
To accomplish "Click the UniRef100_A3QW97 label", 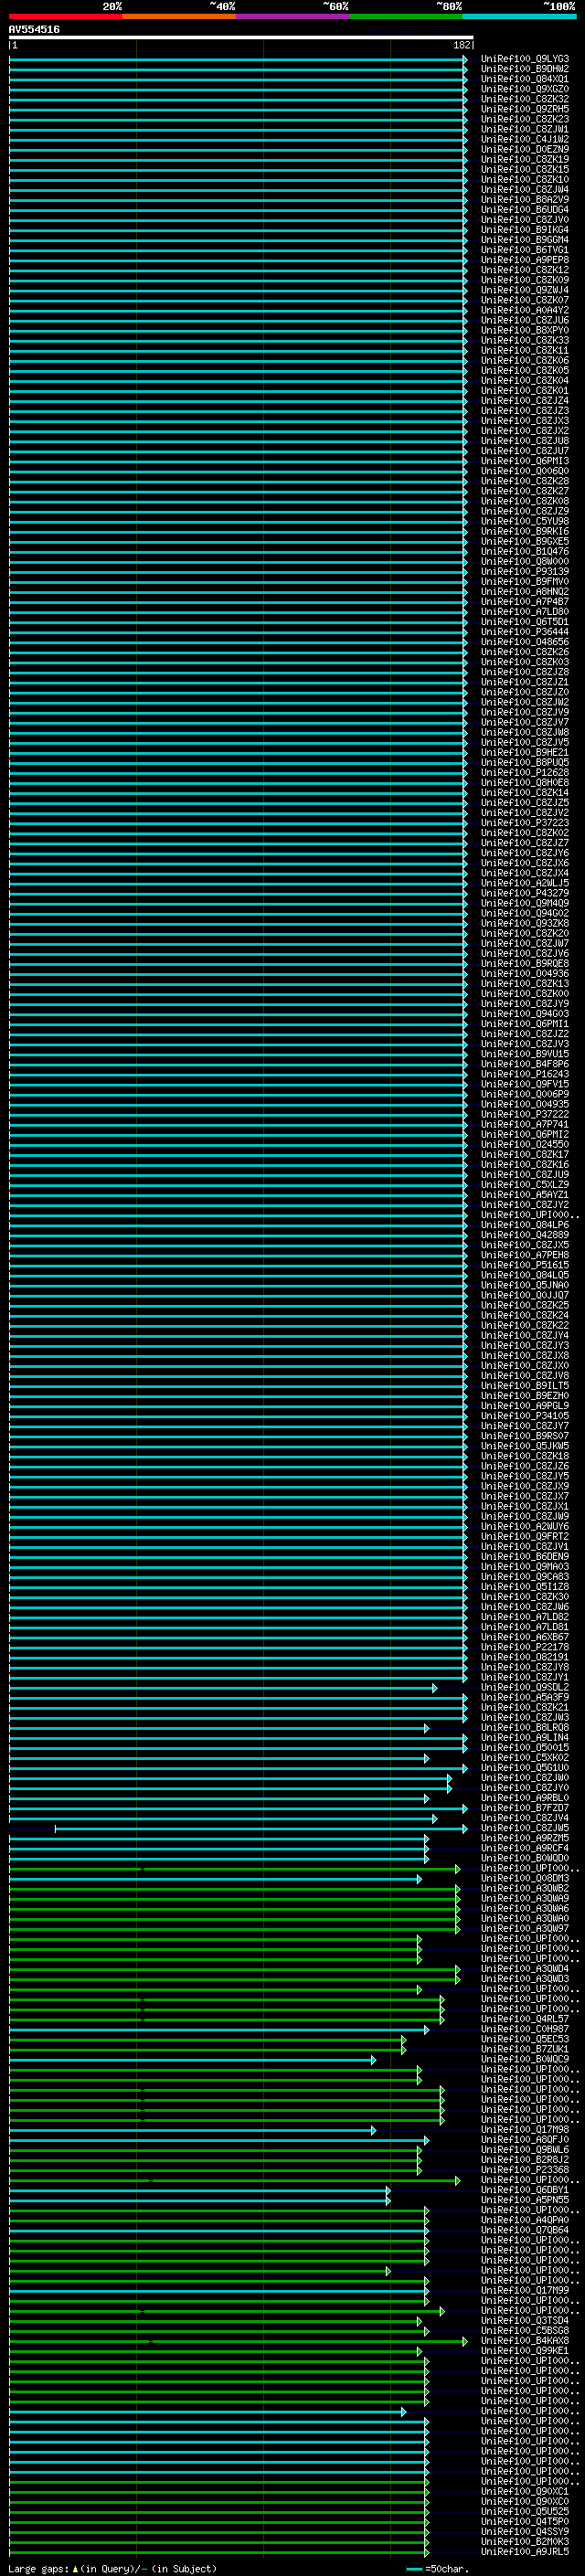I will point(525,1928).
